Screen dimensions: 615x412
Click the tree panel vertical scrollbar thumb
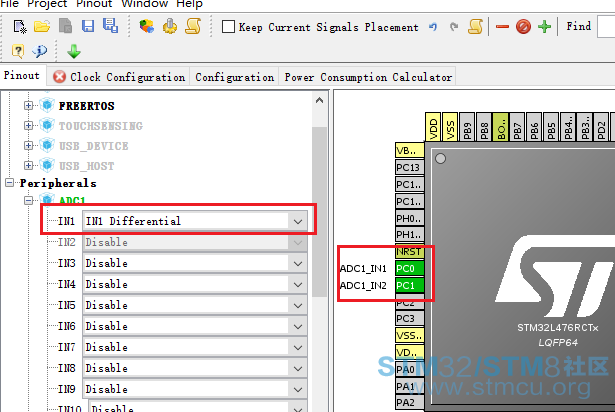click(x=320, y=212)
